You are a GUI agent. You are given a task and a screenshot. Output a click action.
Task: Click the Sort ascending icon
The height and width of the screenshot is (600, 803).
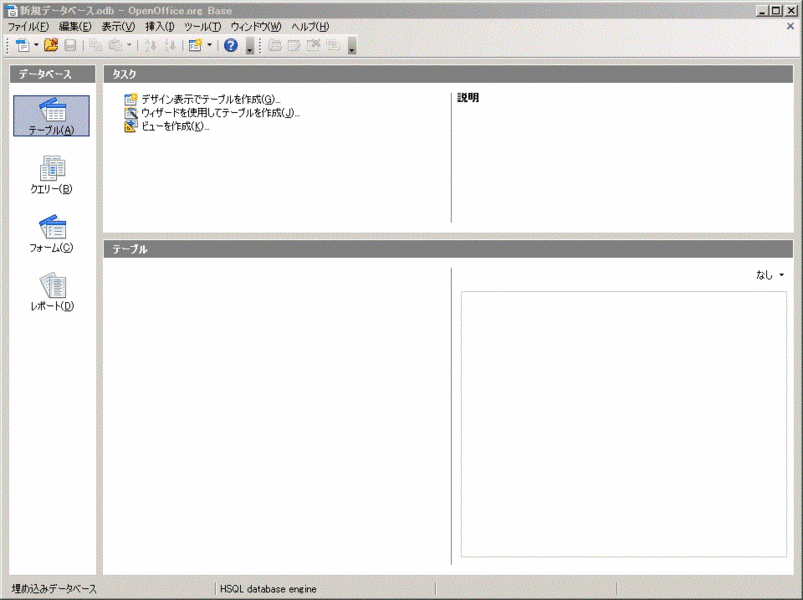(x=151, y=46)
